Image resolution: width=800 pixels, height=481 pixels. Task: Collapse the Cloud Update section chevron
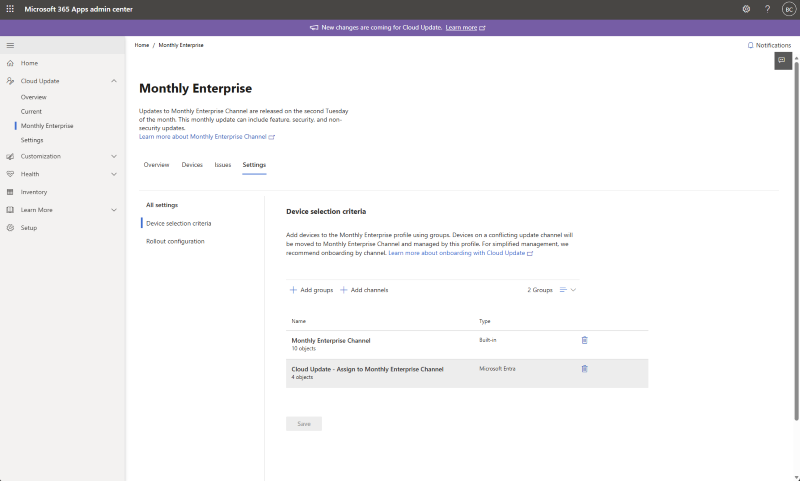pyautogui.click(x=114, y=81)
